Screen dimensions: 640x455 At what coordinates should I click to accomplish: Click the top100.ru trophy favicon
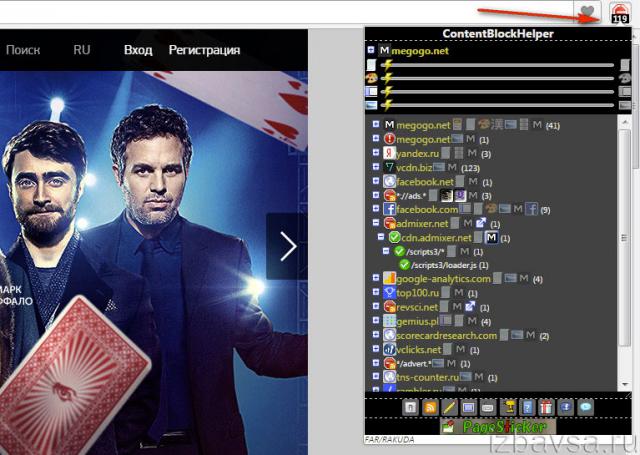coord(390,292)
